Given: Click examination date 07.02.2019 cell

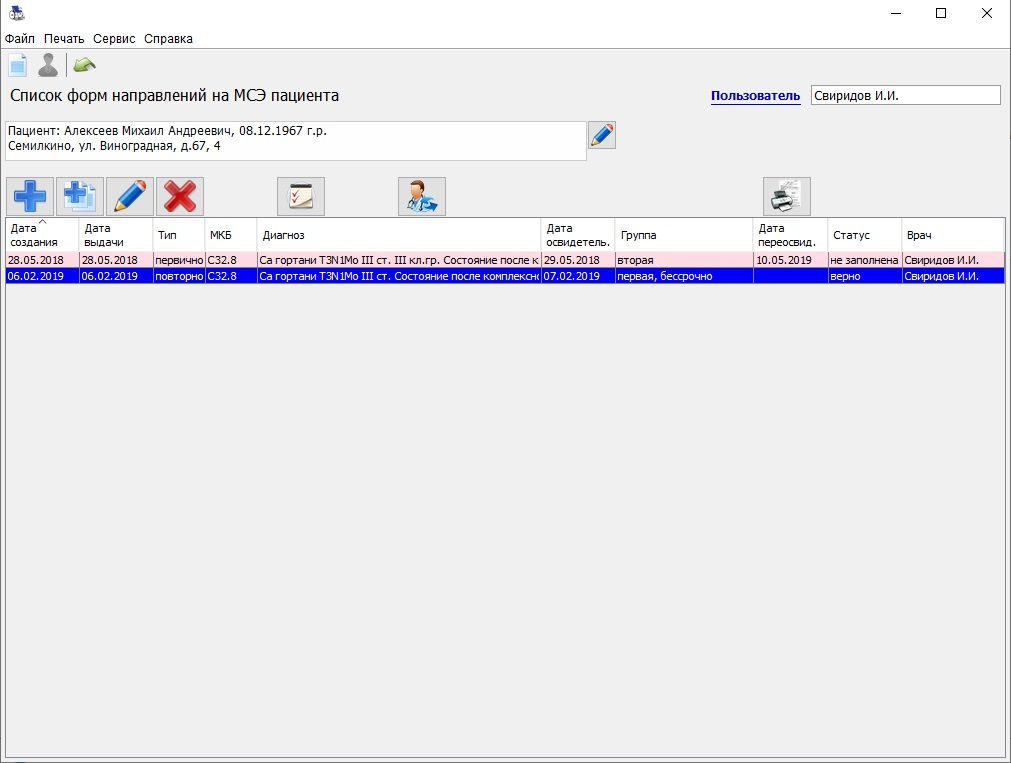Looking at the screenshot, I should (578, 276).
